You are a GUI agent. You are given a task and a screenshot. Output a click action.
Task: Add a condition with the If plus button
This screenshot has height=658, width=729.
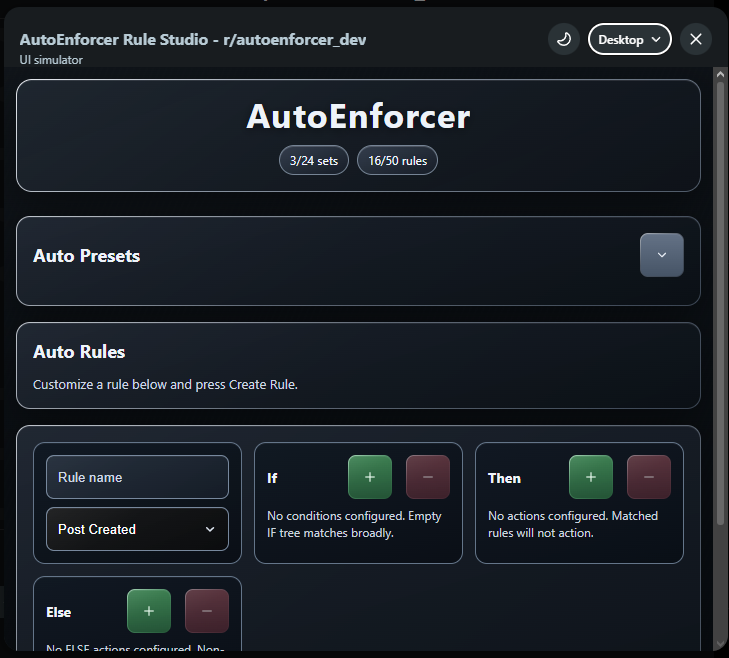pyautogui.click(x=370, y=477)
